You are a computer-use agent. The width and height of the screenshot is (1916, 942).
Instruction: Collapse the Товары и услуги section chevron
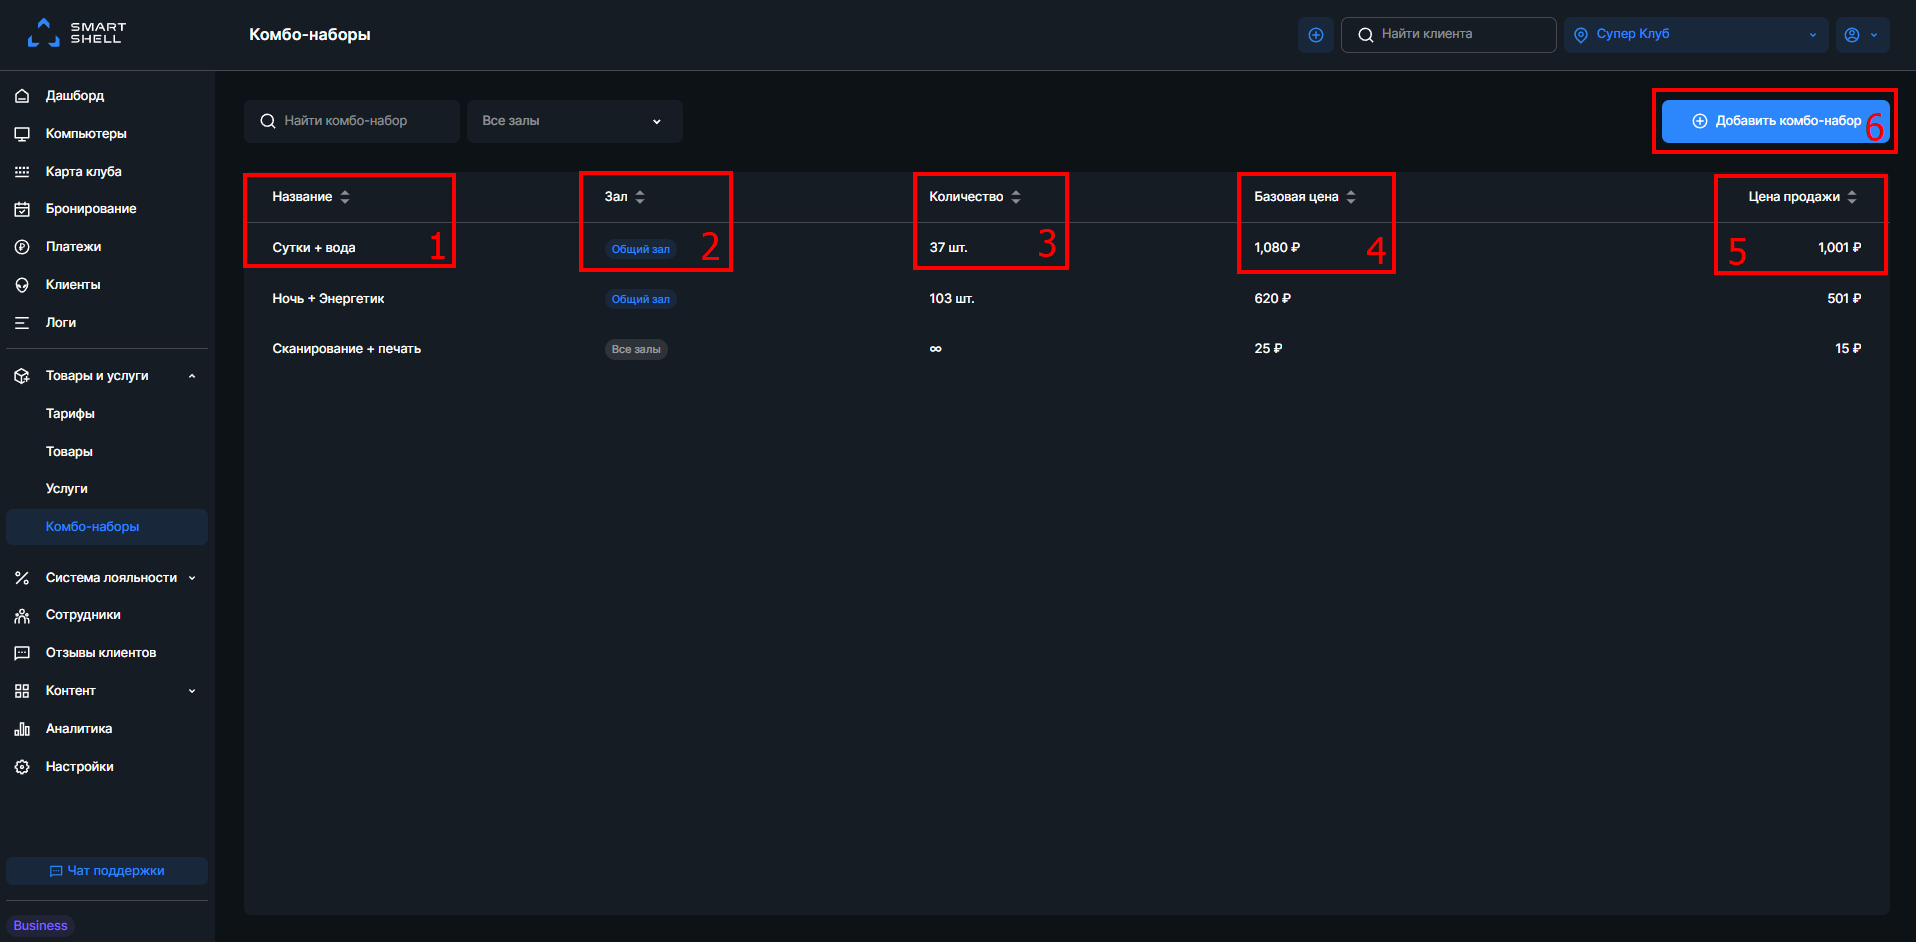point(192,376)
